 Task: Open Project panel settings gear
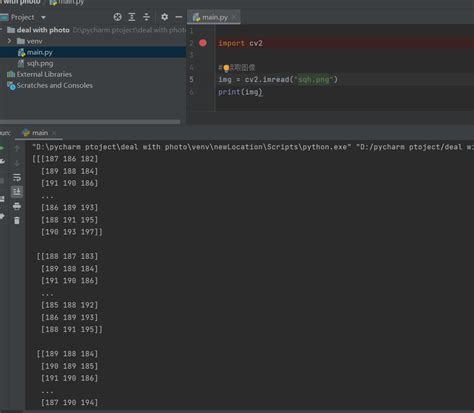[164, 17]
